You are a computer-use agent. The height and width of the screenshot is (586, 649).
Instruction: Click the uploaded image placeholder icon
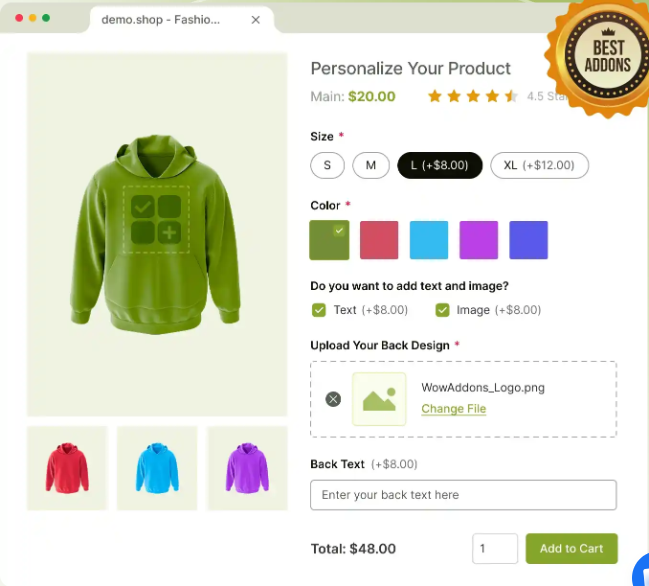(x=379, y=399)
